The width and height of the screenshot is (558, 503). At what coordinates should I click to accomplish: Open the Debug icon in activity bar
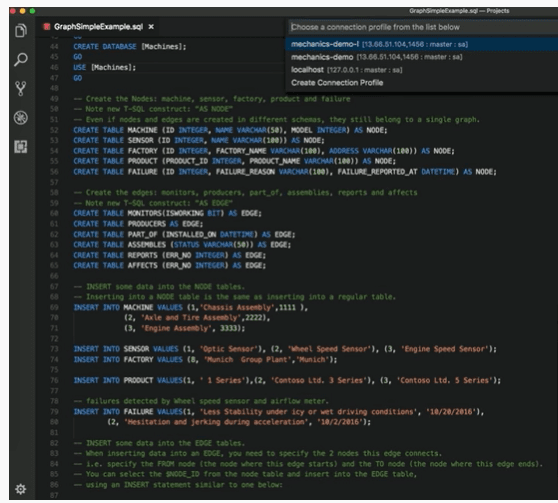(x=21, y=118)
